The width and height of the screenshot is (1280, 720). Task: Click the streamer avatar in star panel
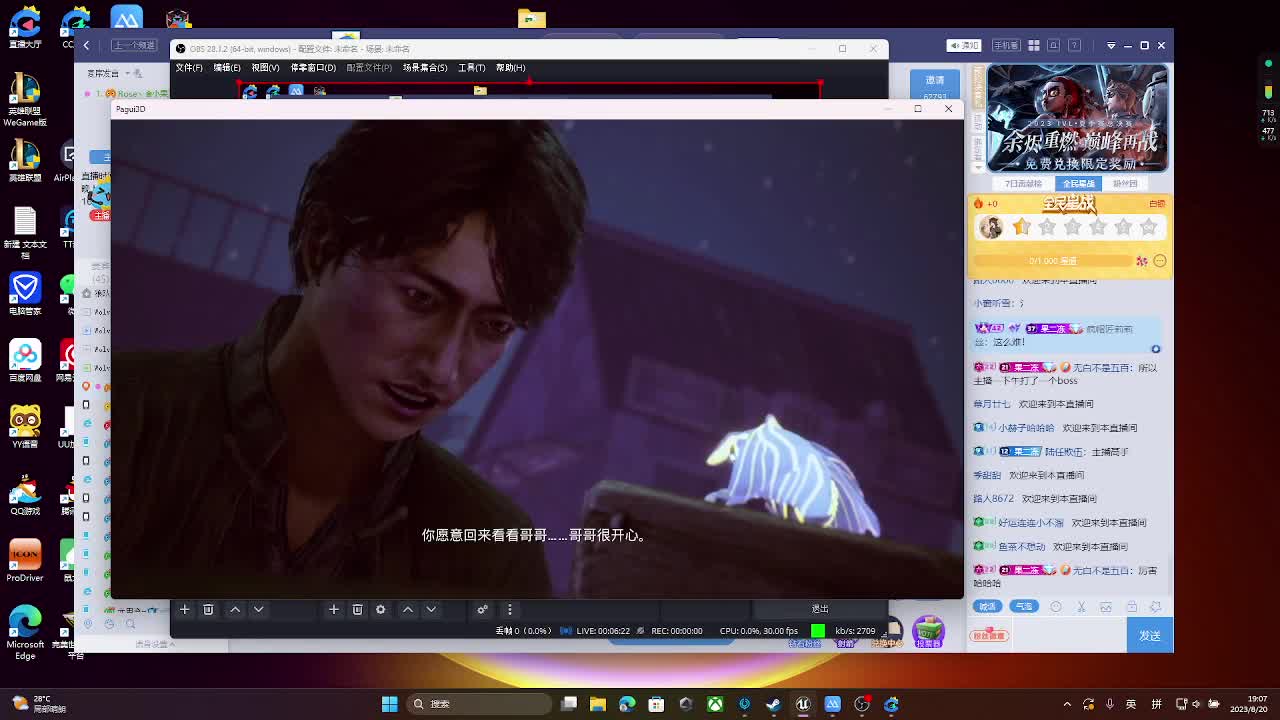point(990,228)
